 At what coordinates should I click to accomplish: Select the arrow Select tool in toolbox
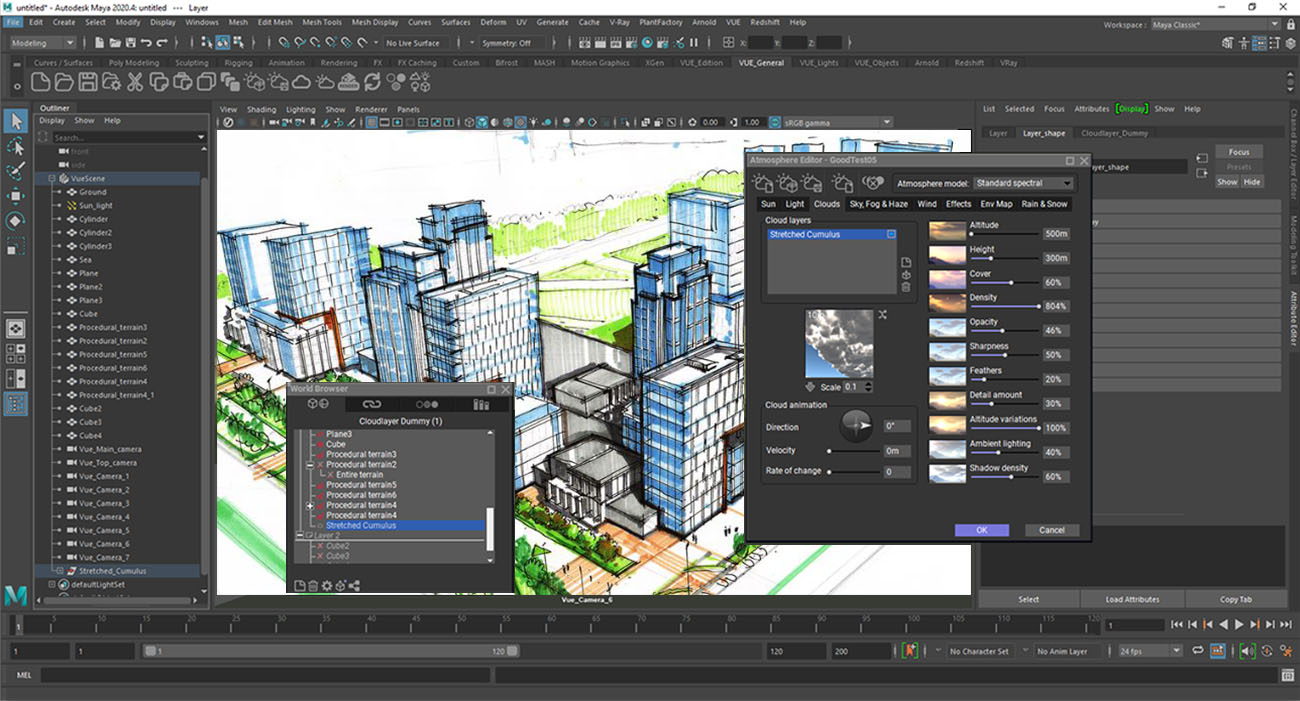click(16, 120)
